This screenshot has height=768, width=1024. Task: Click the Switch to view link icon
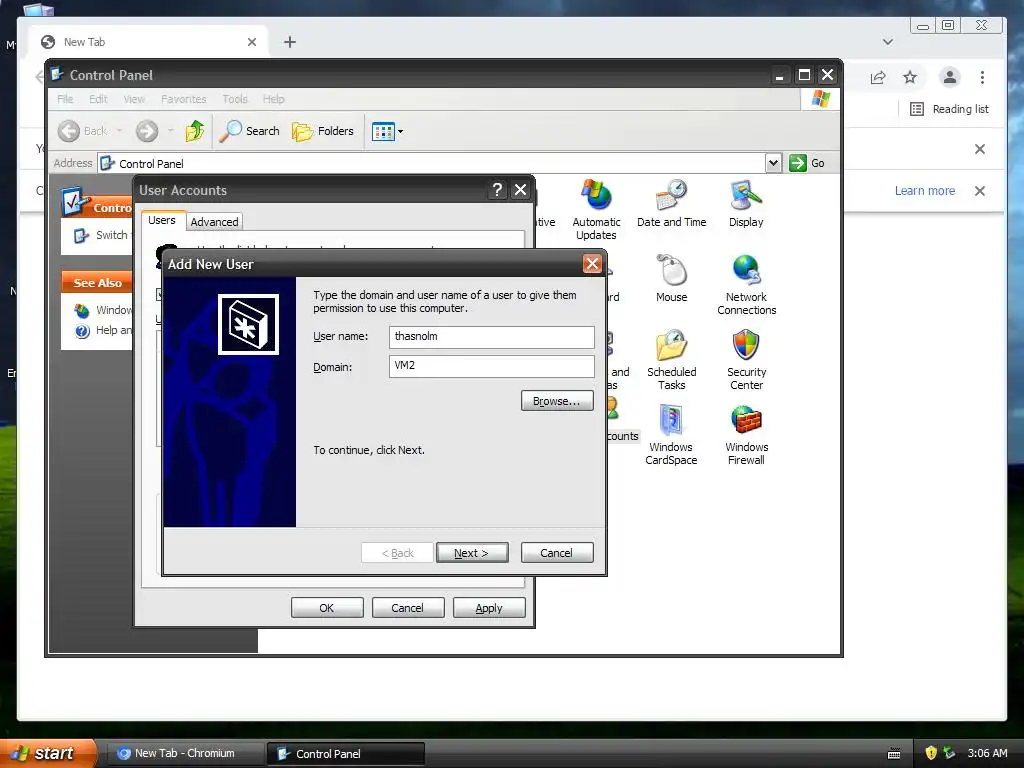tap(82, 236)
